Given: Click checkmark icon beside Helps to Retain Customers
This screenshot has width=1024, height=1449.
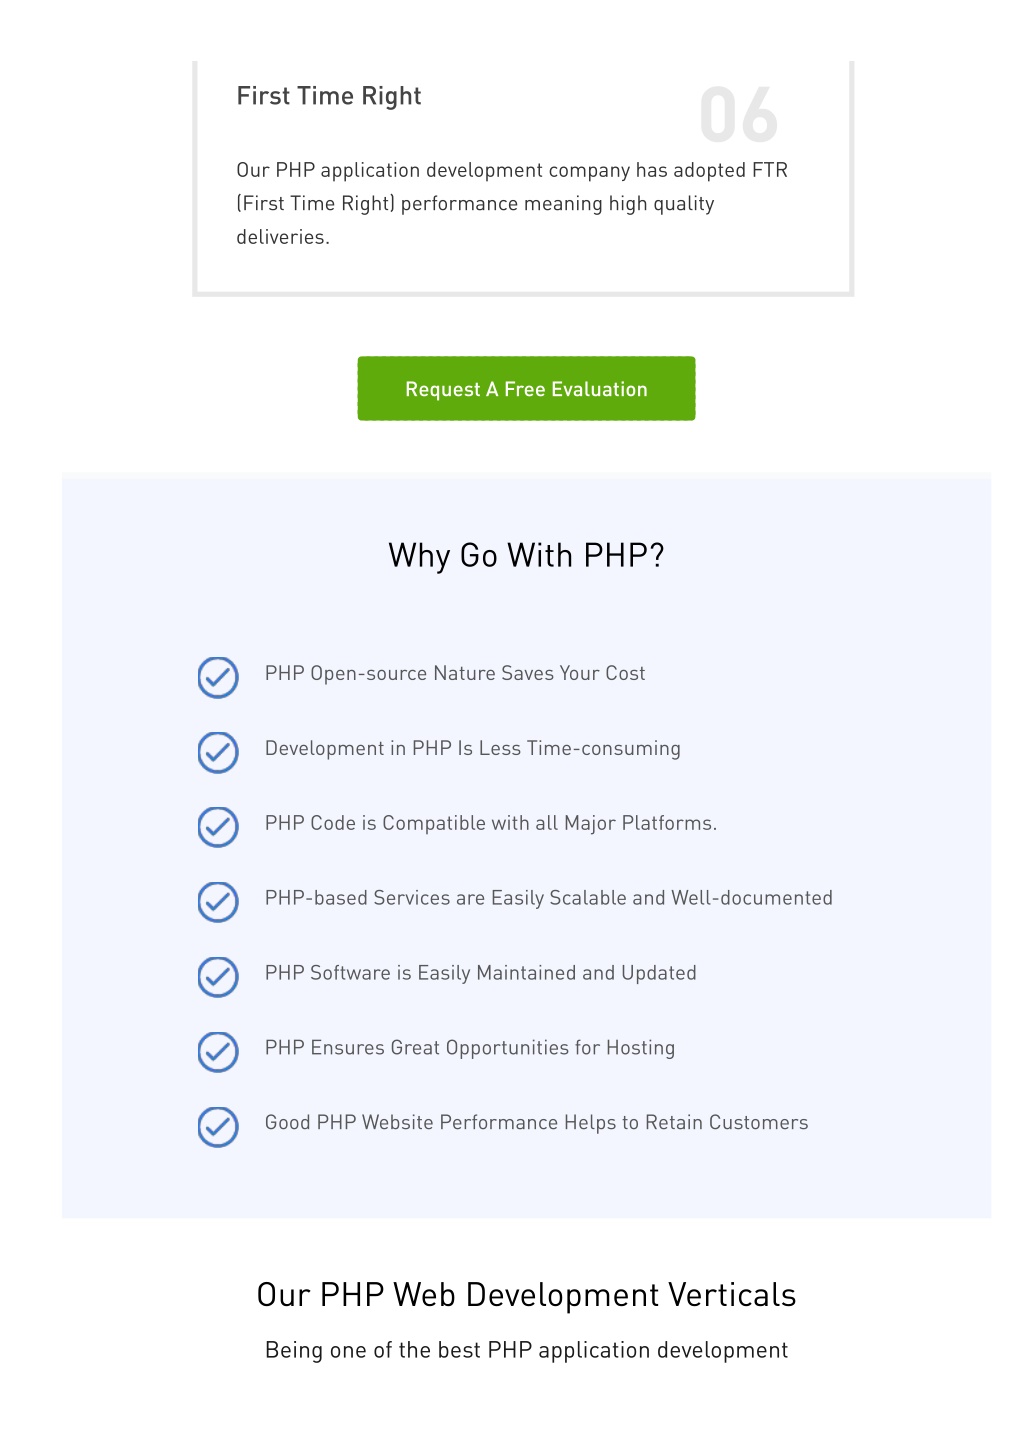Looking at the screenshot, I should [218, 1127].
